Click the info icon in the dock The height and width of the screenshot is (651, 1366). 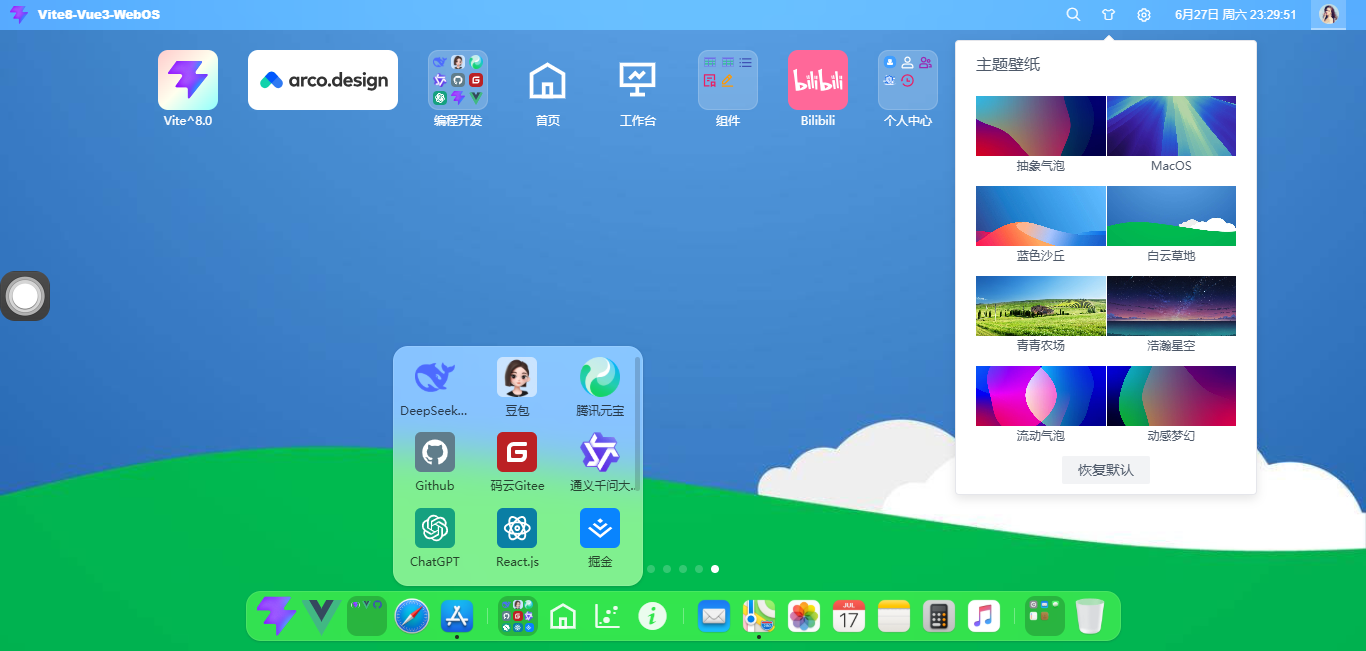coord(653,616)
